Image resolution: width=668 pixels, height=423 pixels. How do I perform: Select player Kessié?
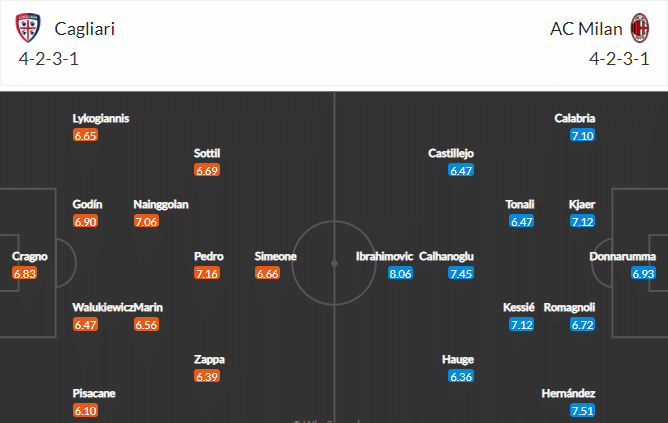tap(518, 308)
